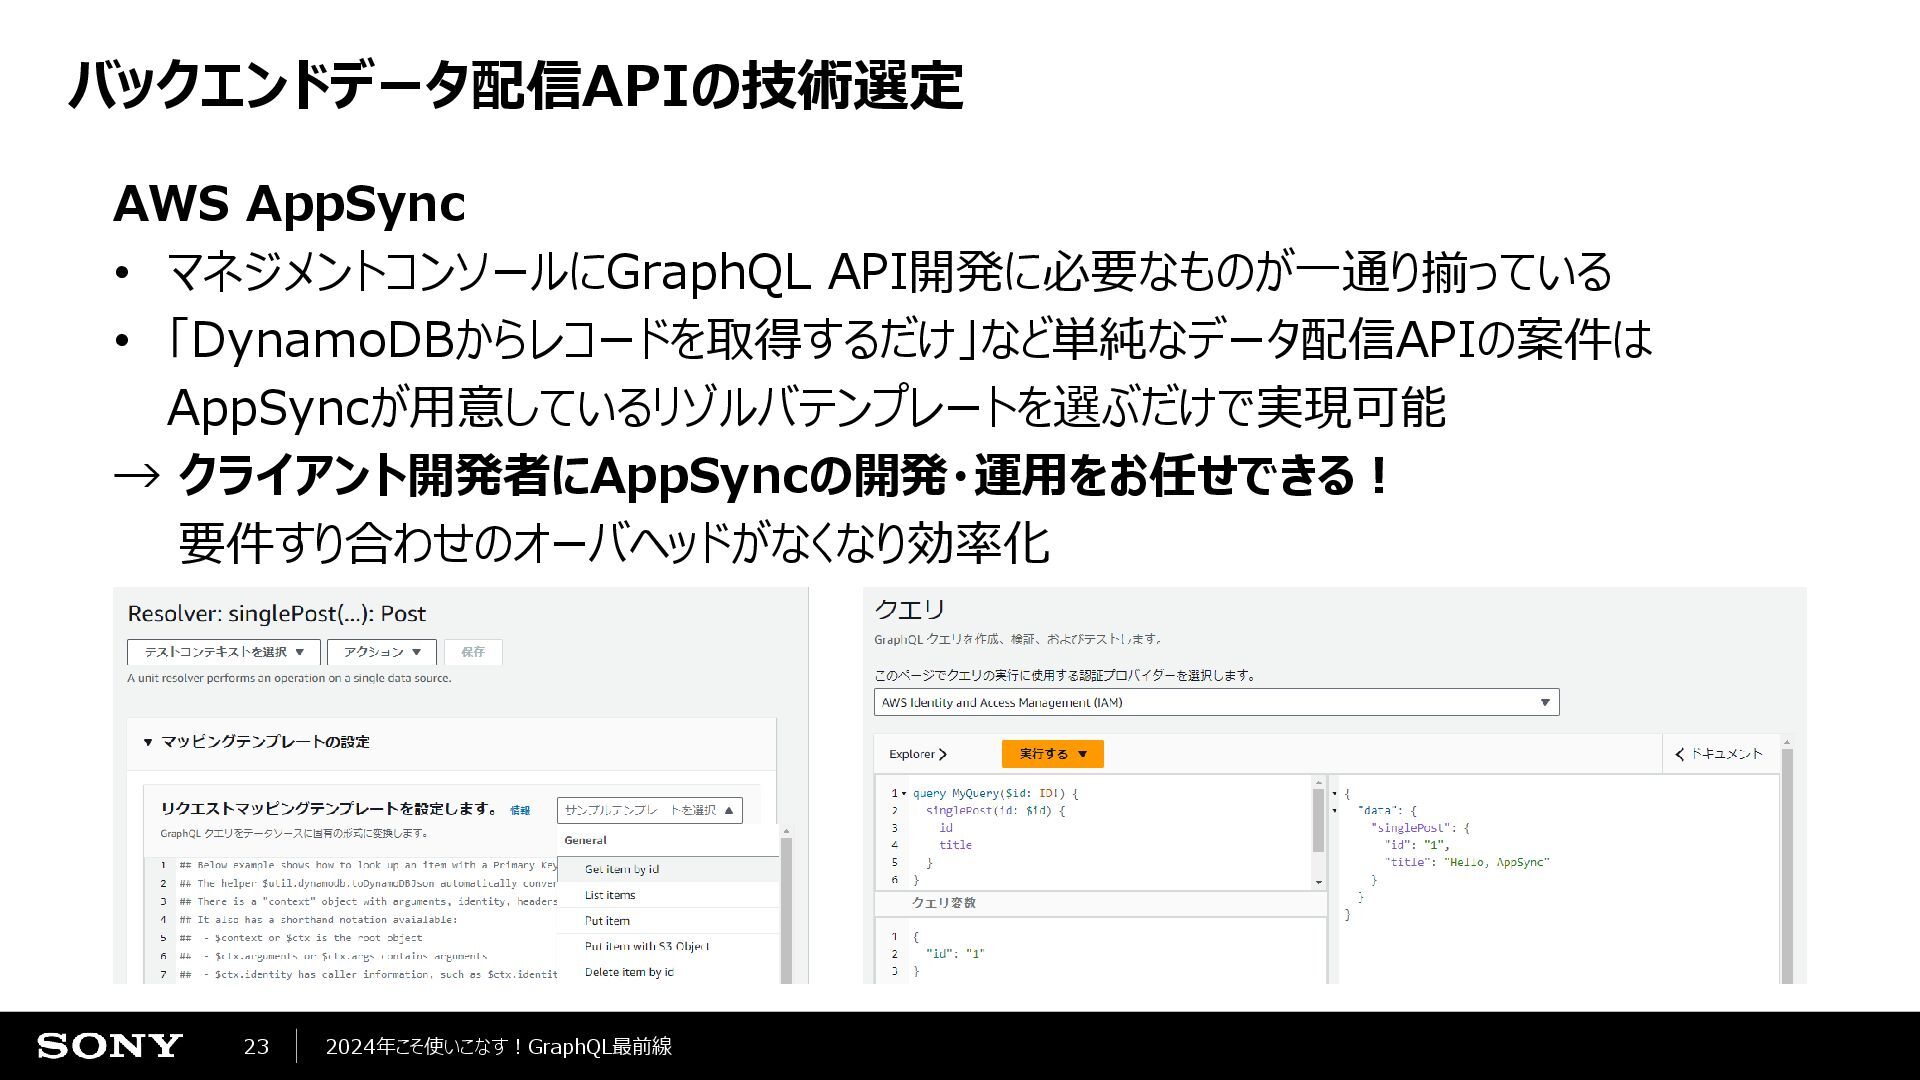The height and width of the screenshot is (1080, 1920).
Task: Click the slide page number 23
Action: pyautogui.click(x=256, y=1047)
